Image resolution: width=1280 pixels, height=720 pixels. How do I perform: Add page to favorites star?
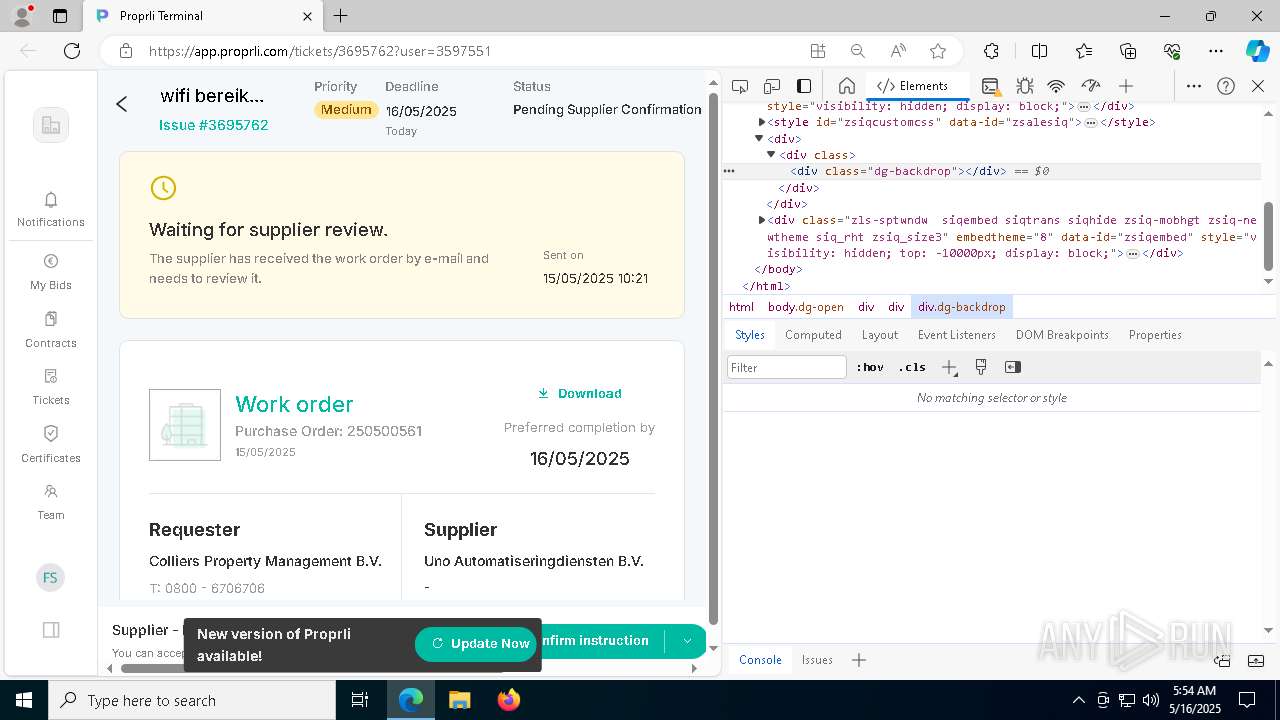tap(937, 51)
